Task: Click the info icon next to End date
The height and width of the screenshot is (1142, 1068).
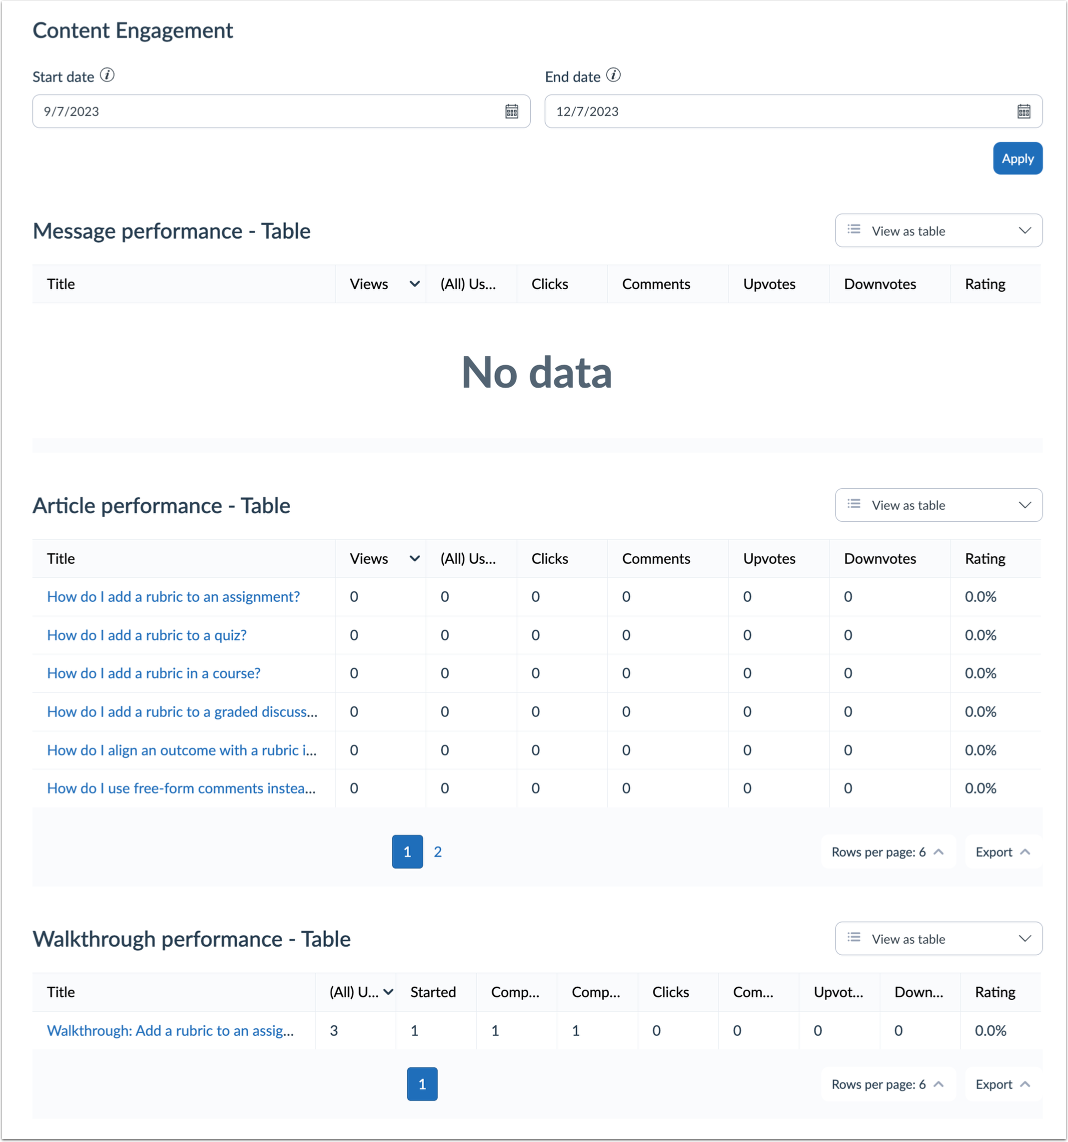Action: [x=613, y=75]
